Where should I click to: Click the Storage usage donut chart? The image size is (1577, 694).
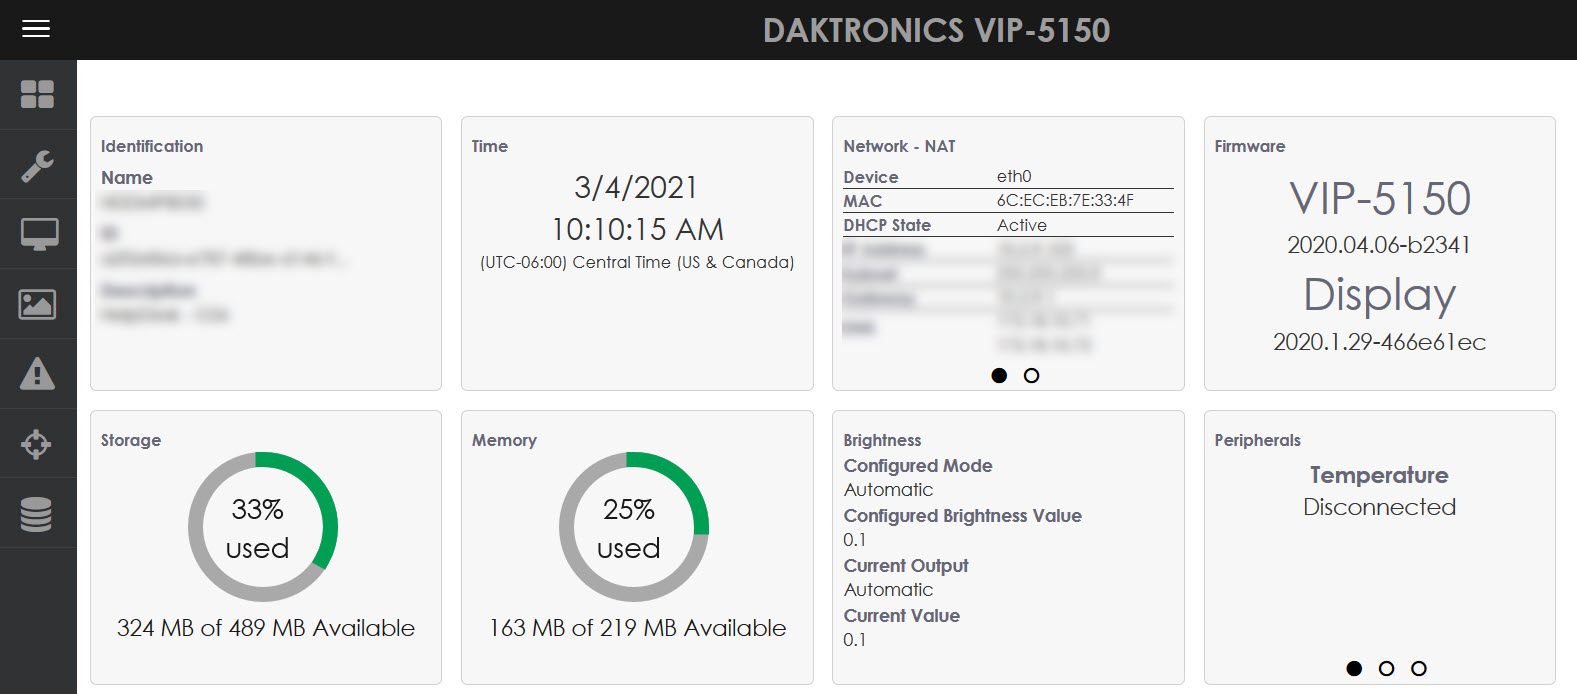pyautogui.click(x=262, y=527)
